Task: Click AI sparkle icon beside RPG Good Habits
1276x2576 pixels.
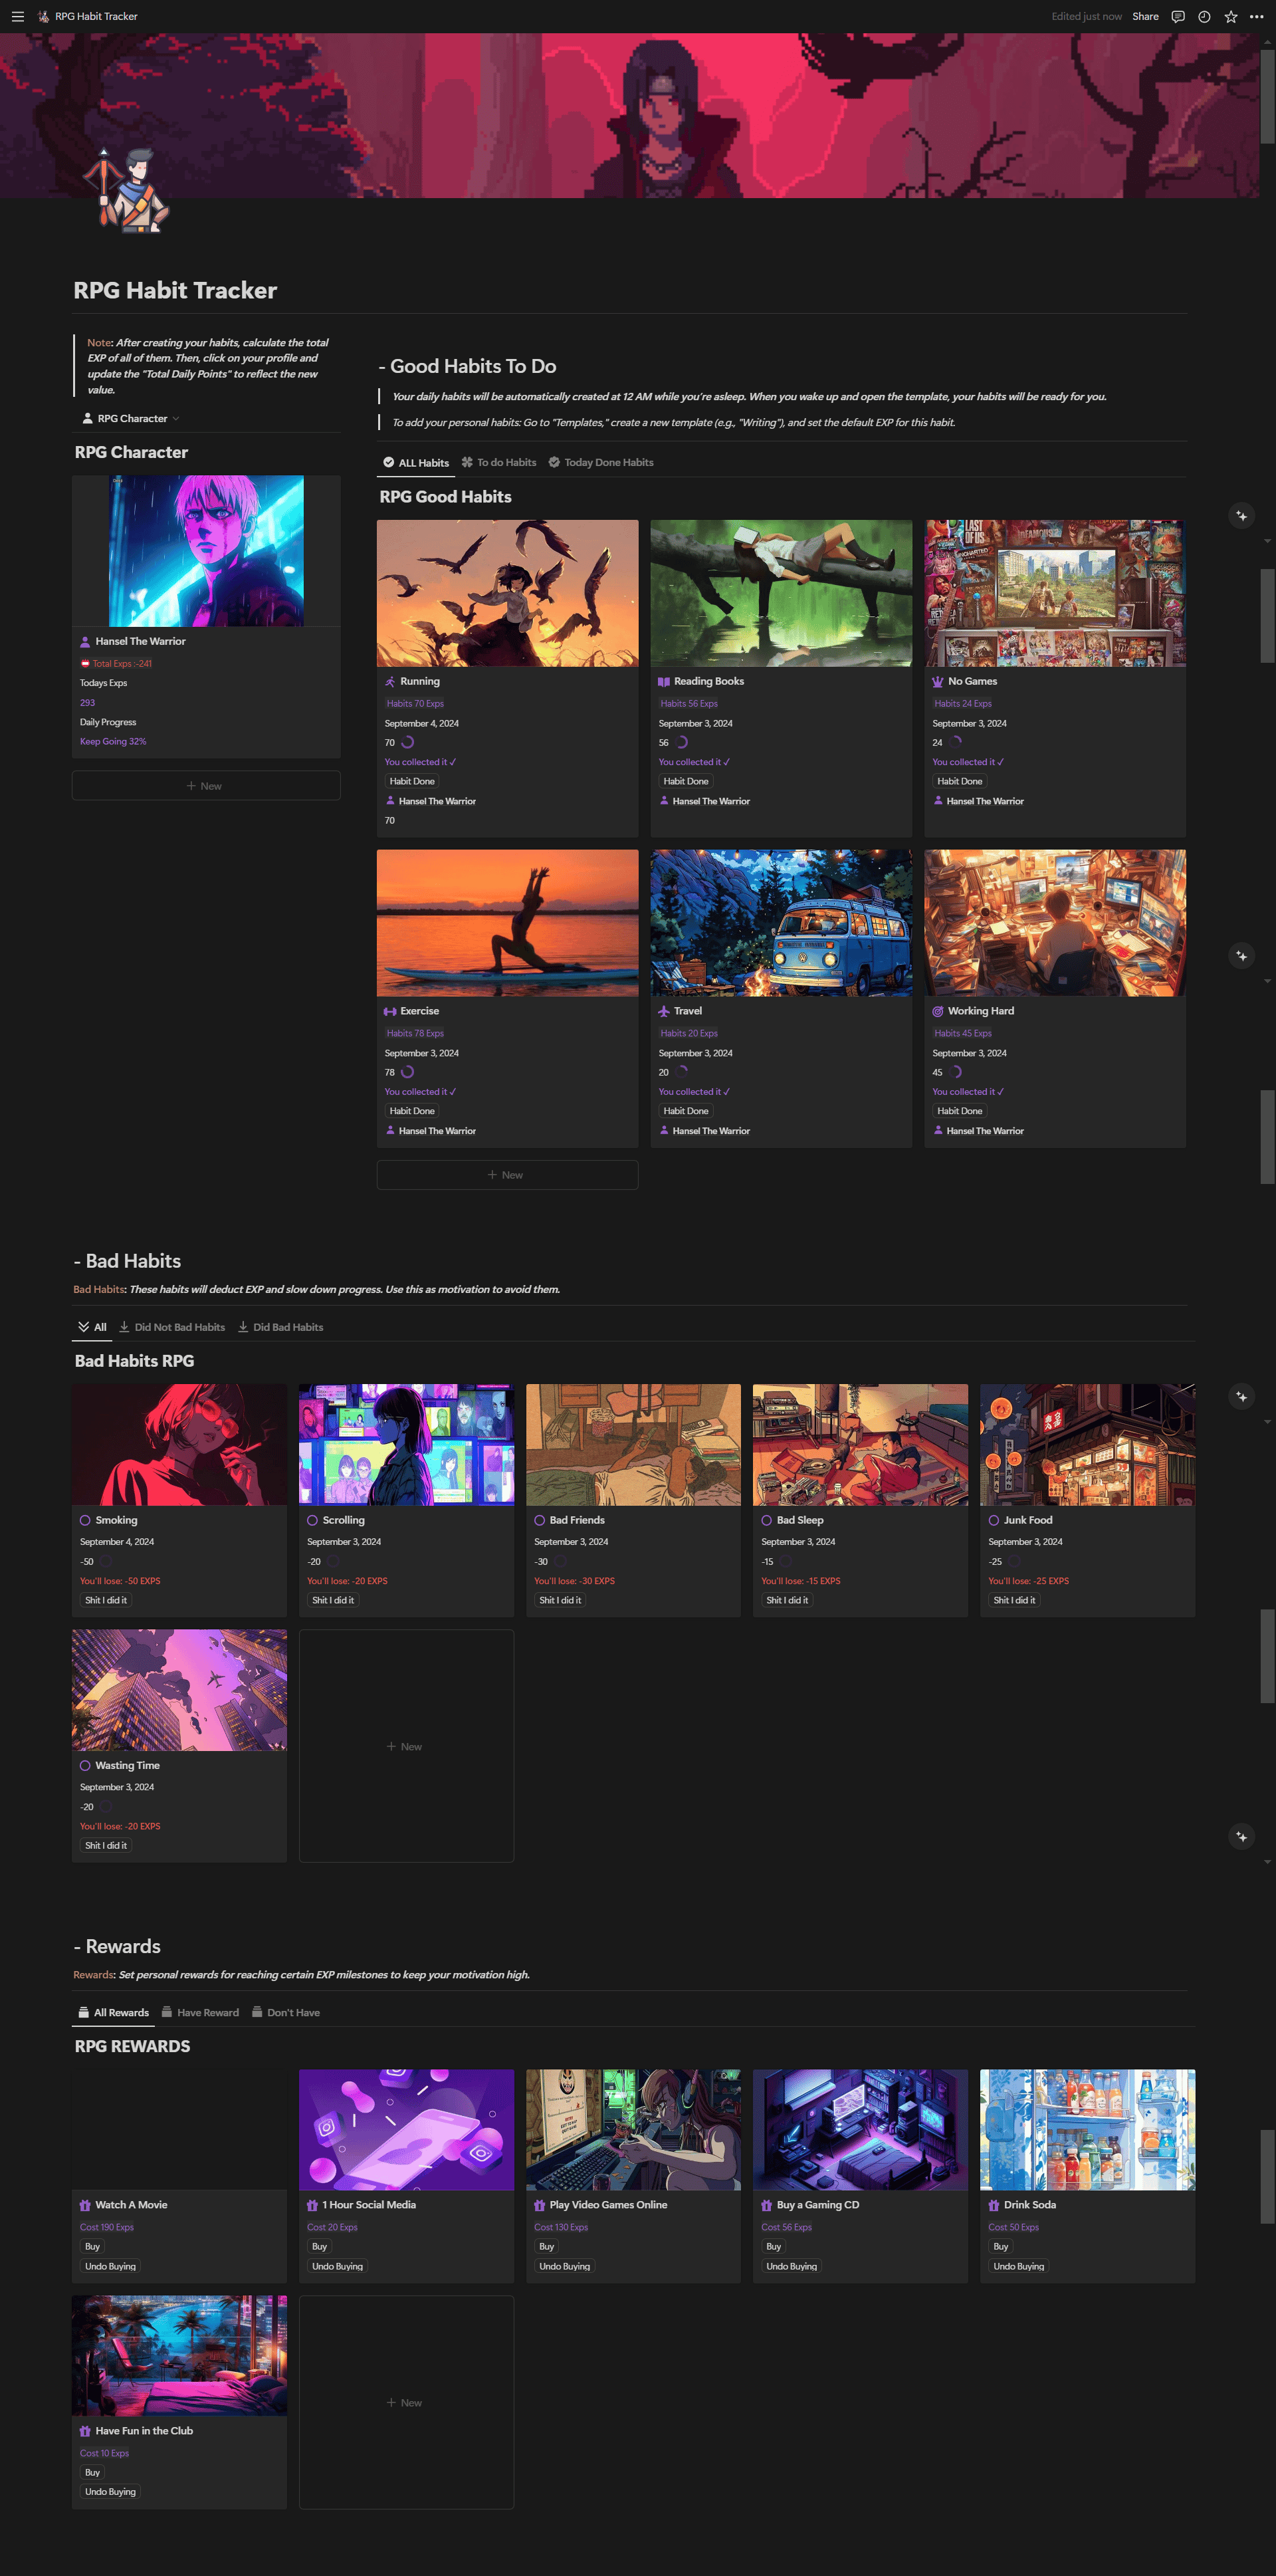Action: (x=1241, y=516)
